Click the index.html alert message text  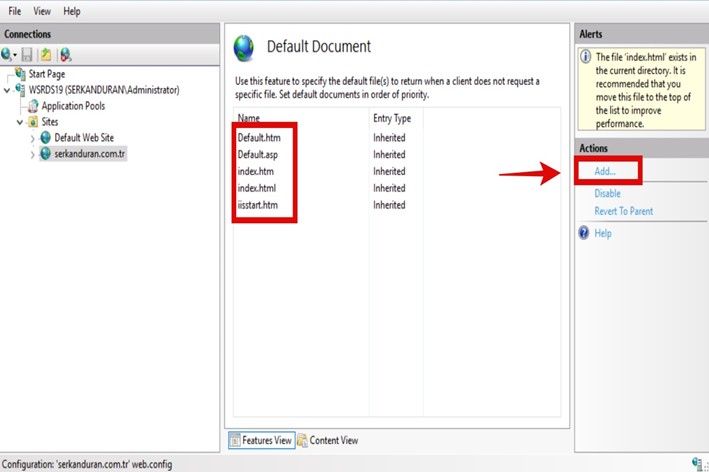(645, 90)
